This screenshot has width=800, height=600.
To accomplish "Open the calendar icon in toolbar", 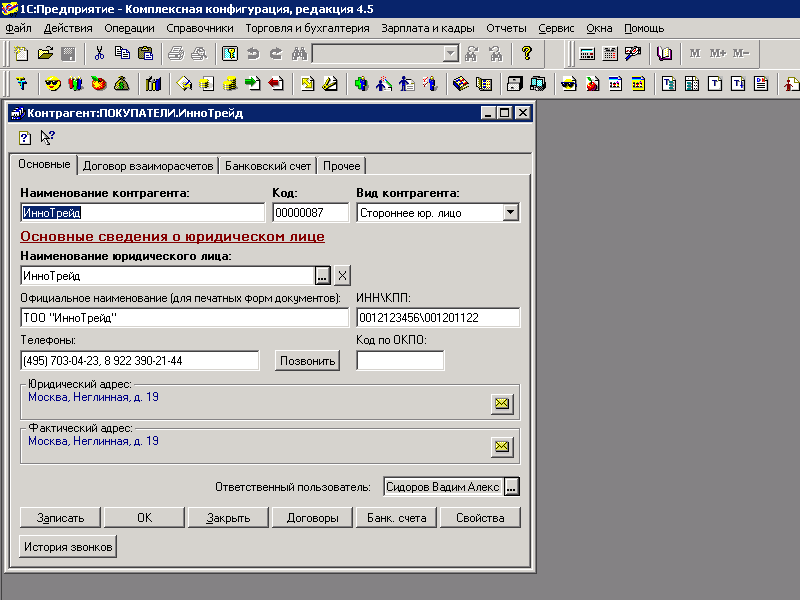I will tap(610, 54).
